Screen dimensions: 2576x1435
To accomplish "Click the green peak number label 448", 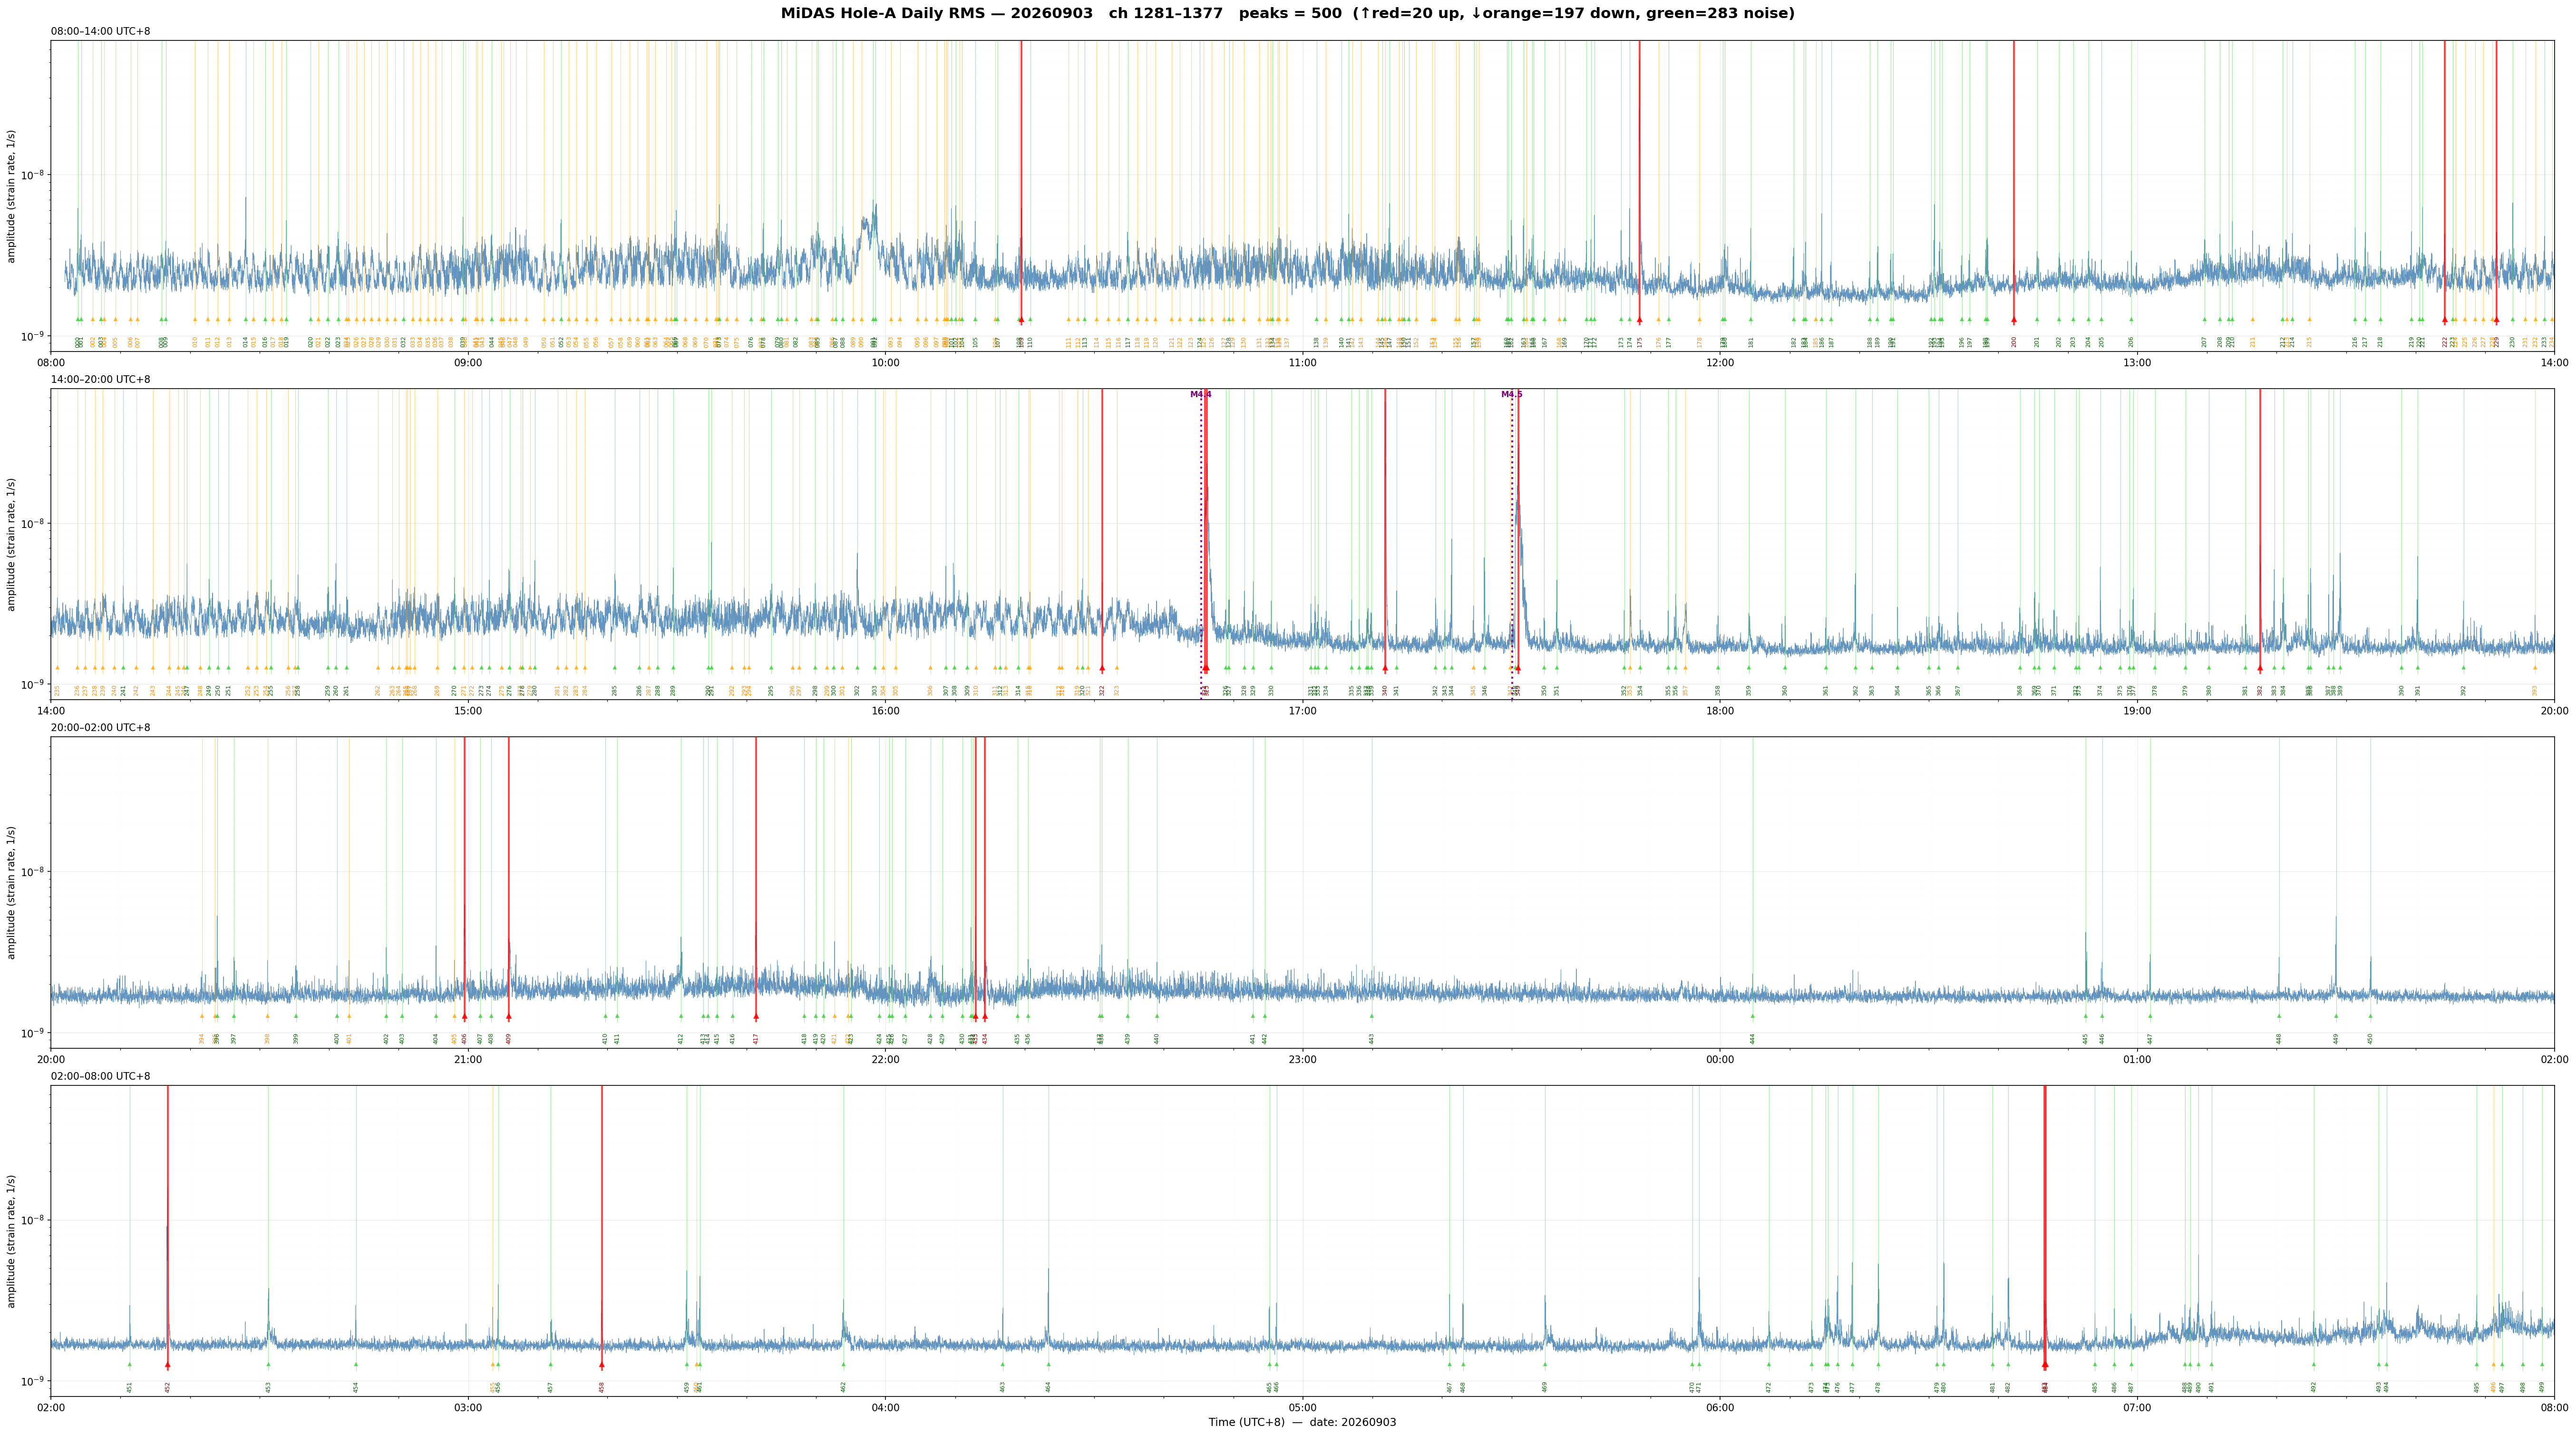I will point(2279,1039).
